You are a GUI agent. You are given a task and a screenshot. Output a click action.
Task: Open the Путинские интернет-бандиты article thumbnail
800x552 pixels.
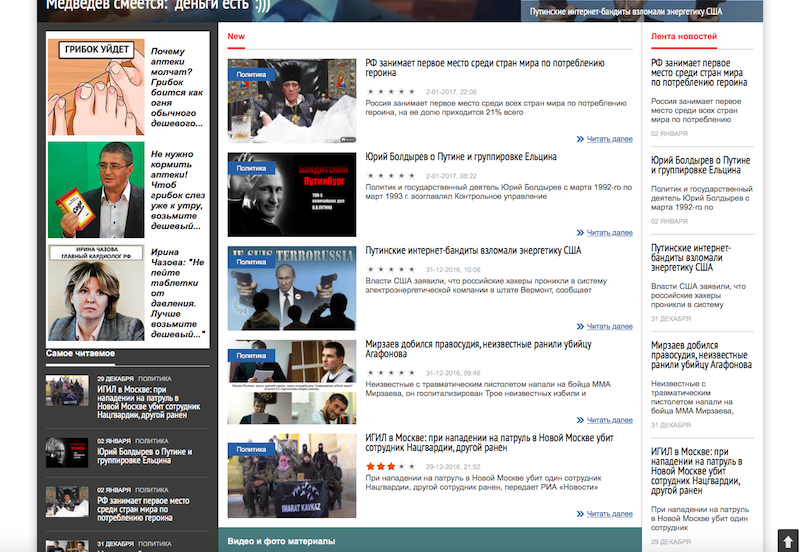(x=292, y=288)
